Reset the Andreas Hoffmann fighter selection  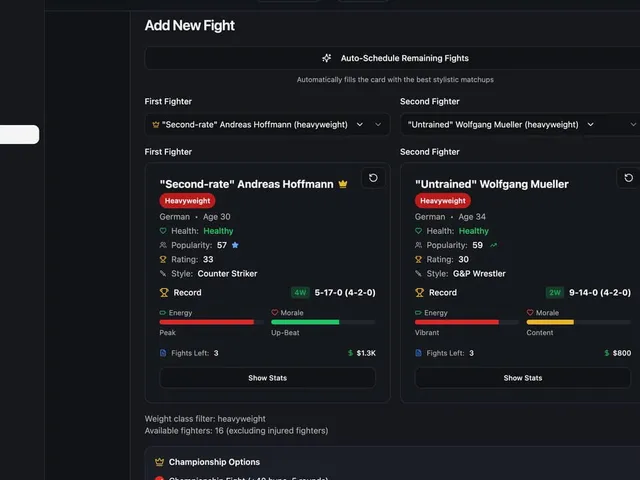(373, 178)
